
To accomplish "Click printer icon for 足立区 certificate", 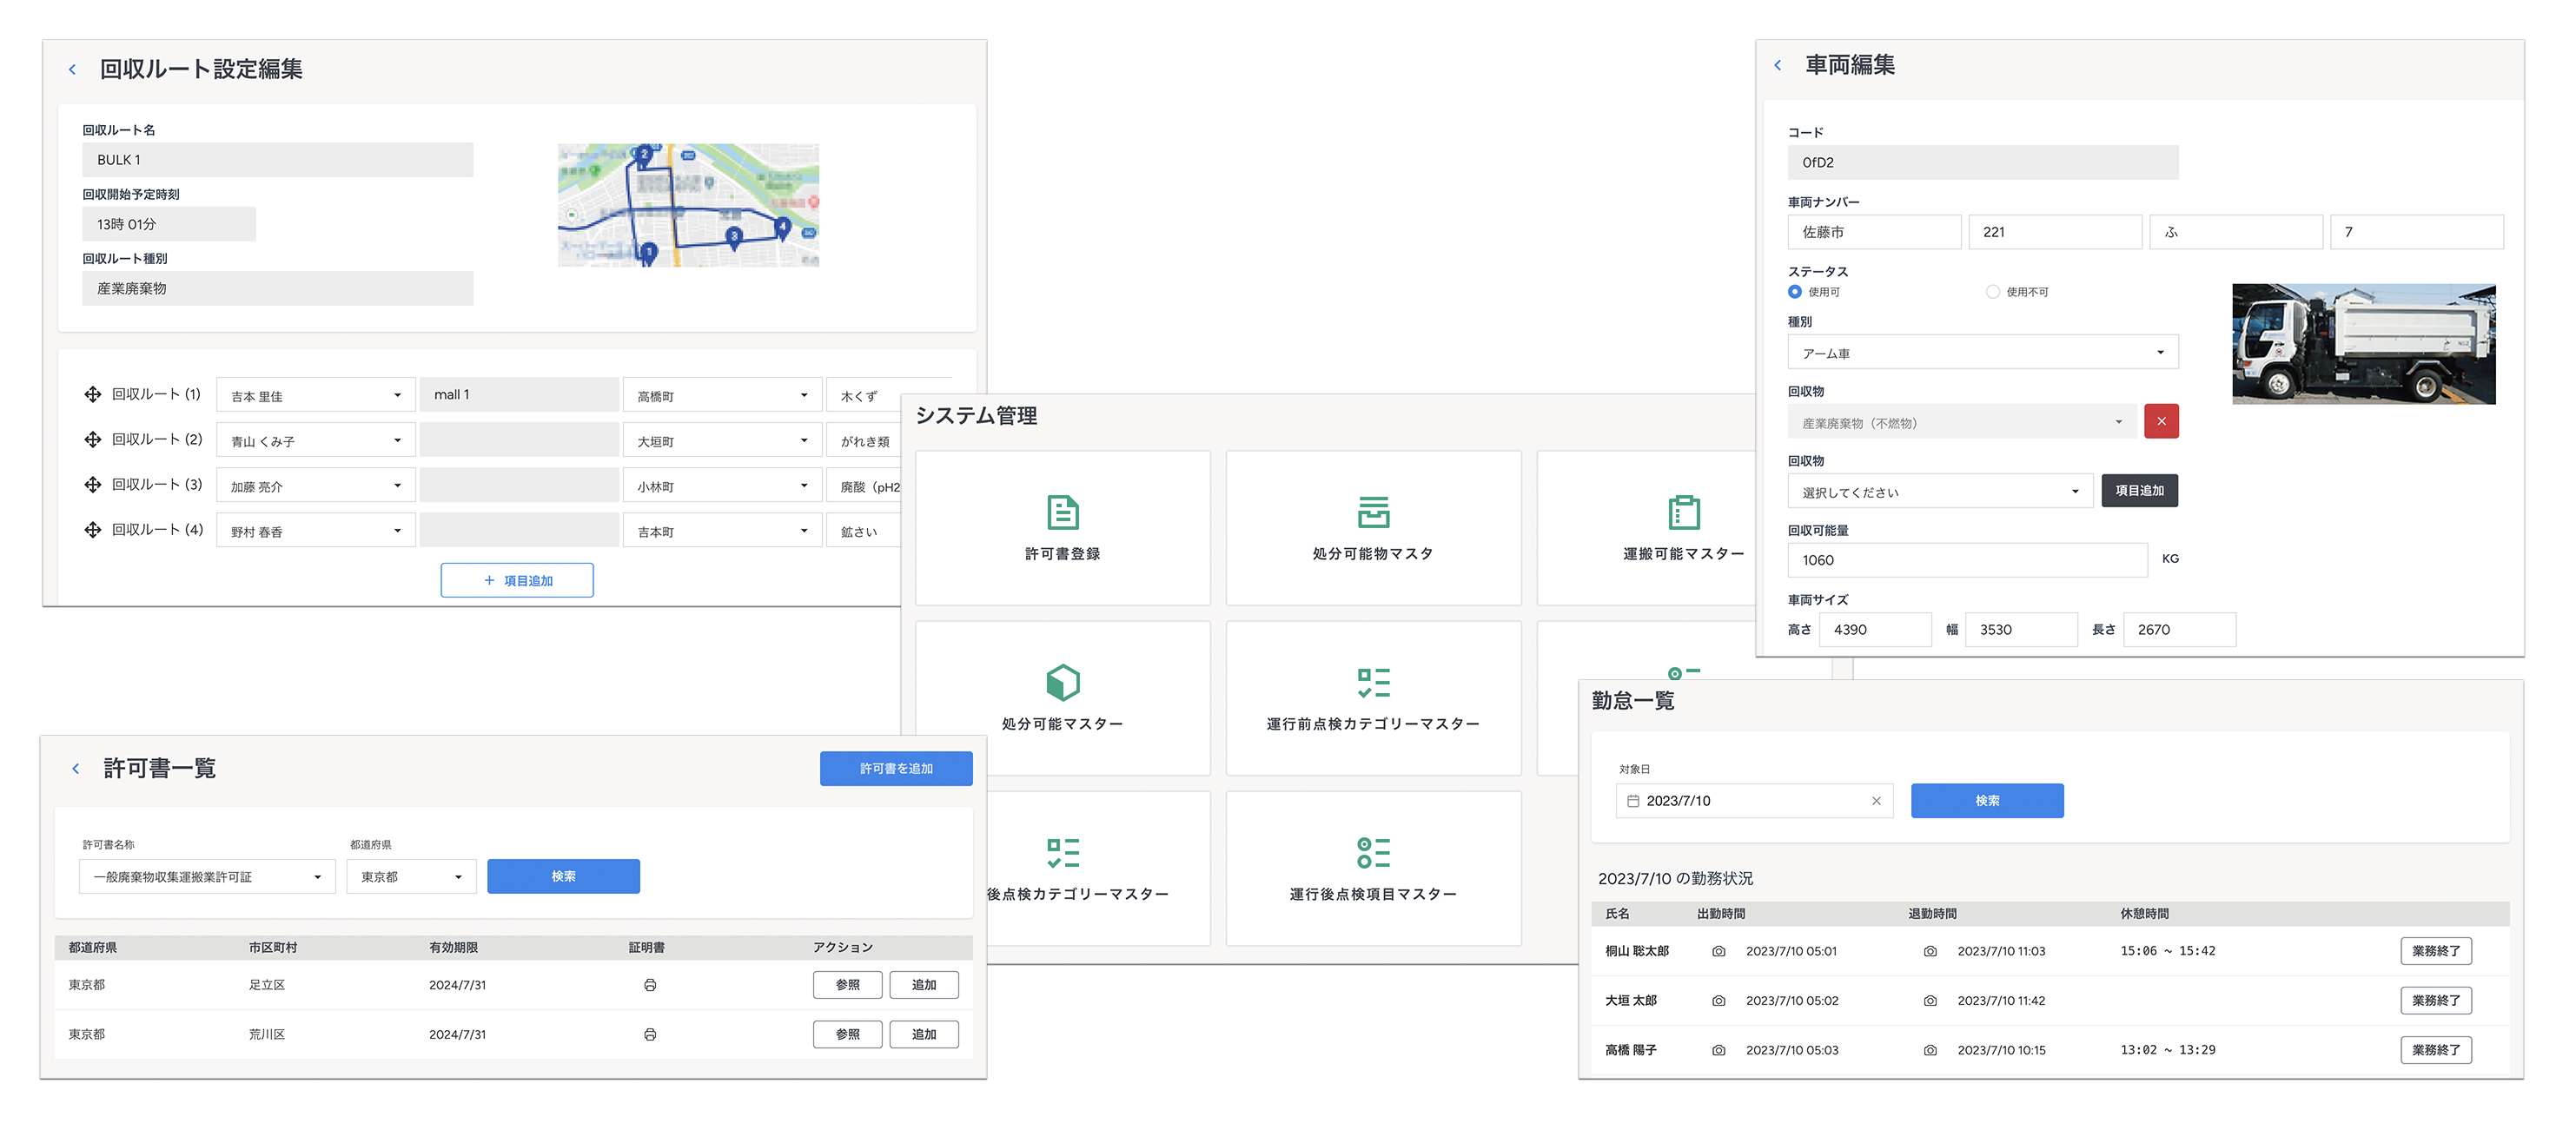I will click(x=650, y=985).
